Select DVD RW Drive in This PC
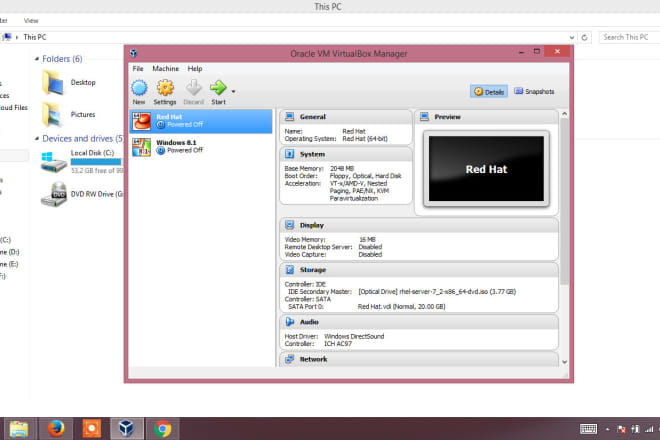This screenshot has height=440, width=660. [x=82, y=194]
